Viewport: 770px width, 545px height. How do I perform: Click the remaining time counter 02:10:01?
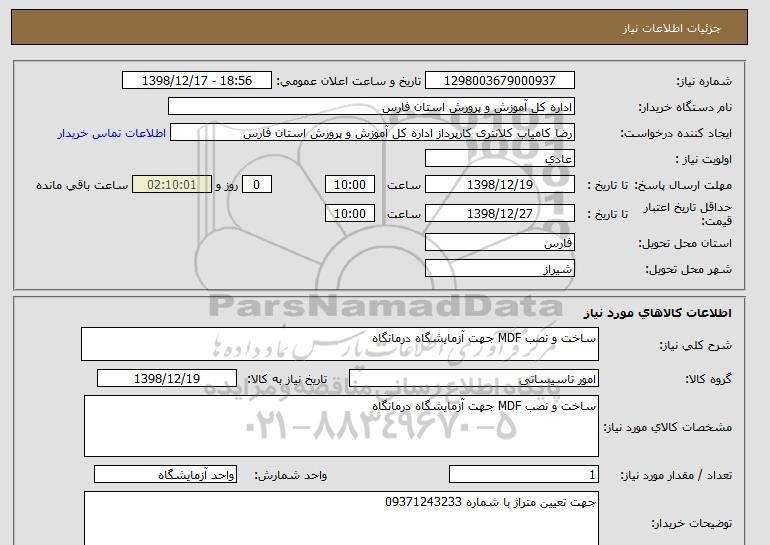[x=172, y=185]
